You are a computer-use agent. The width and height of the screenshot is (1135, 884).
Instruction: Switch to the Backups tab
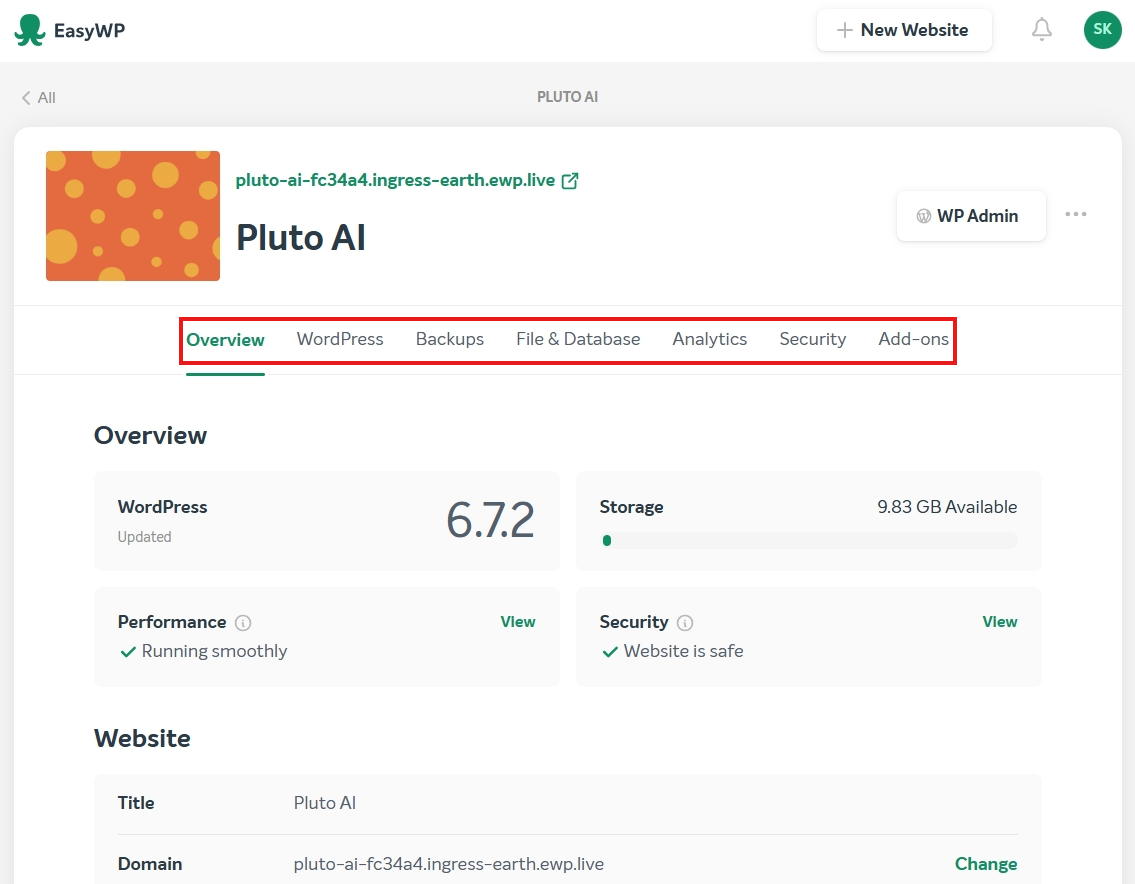(450, 340)
